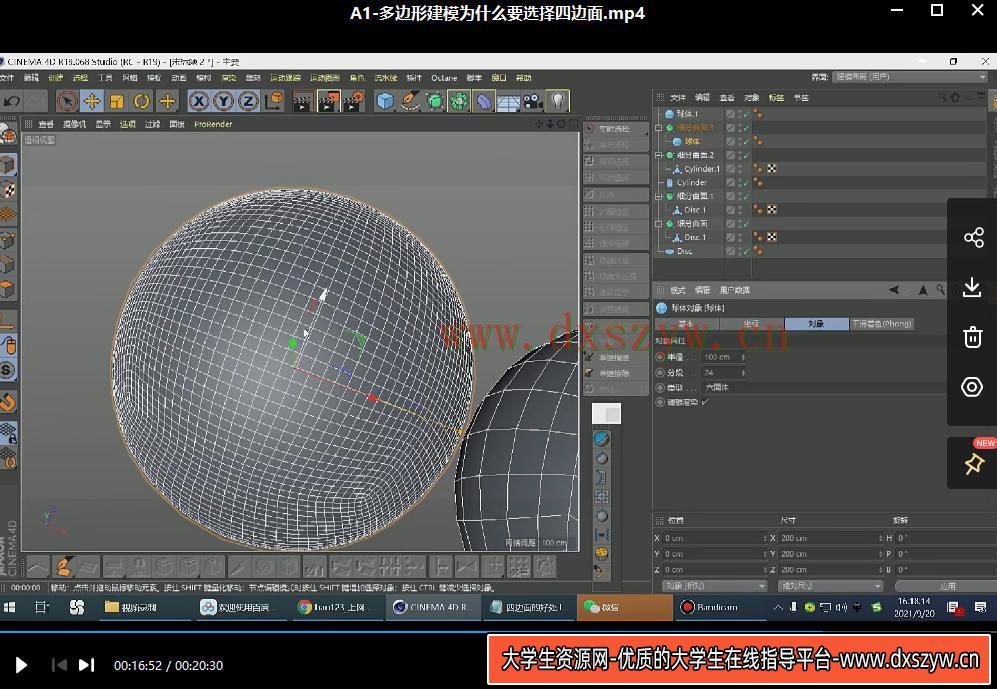This screenshot has height=689, width=997.
Task: Open the Octane menu
Action: coord(444,78)
